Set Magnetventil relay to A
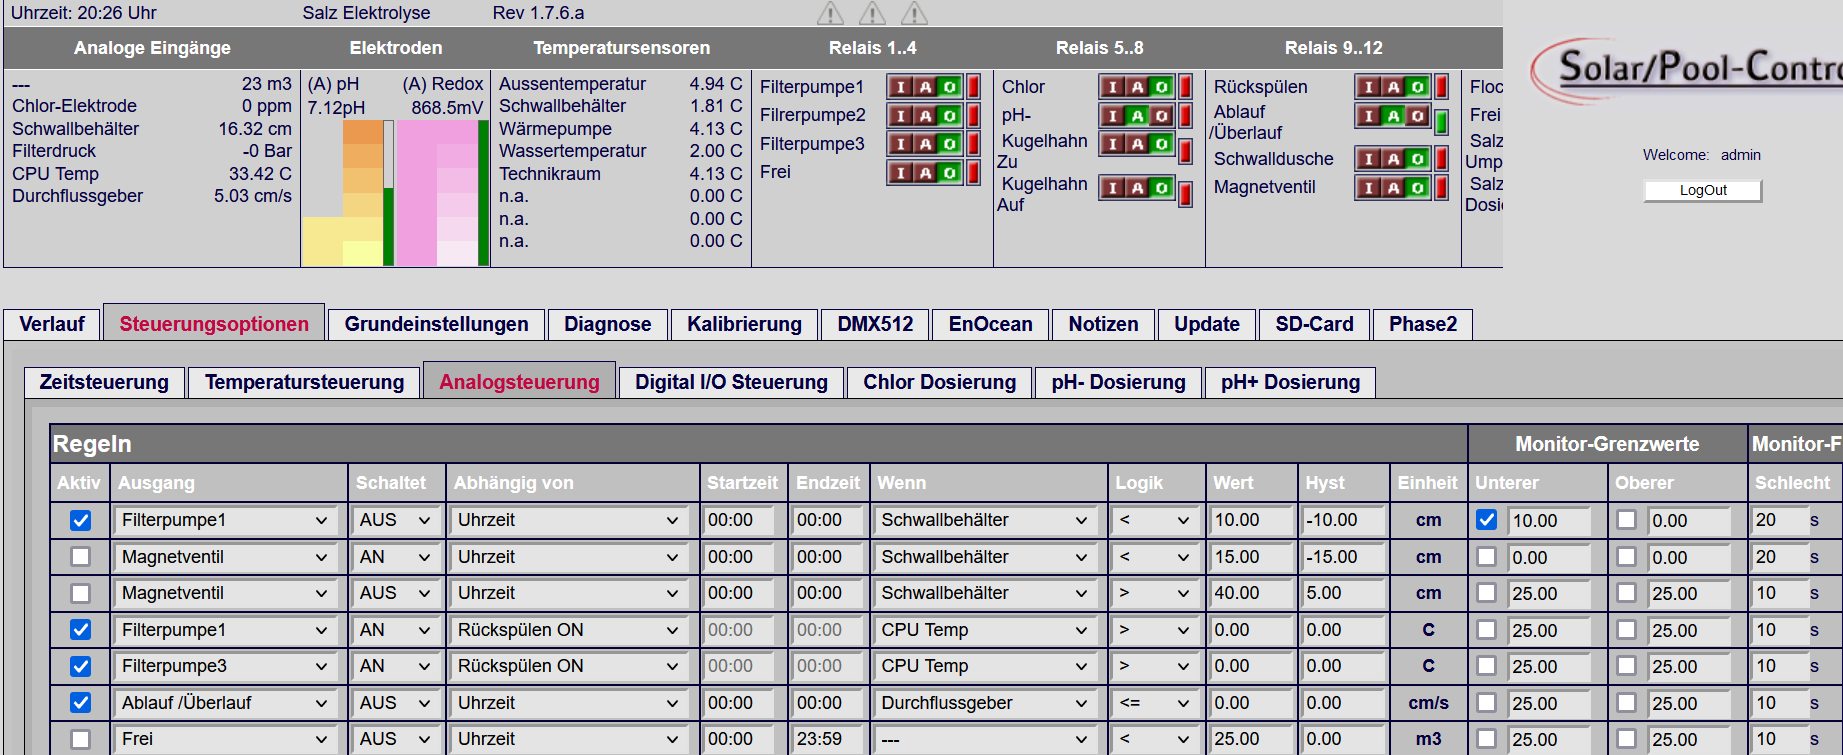The height and width of the screenshot is (755, 1843). (x=1394, y=187)
